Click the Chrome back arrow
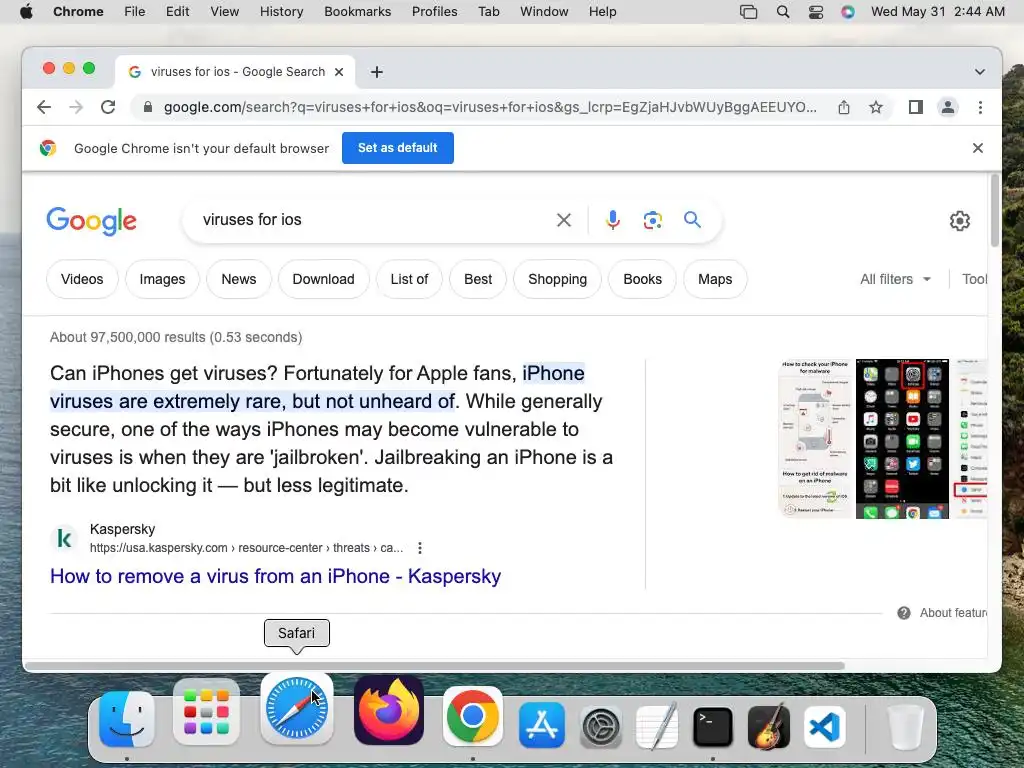Image resolution: width=1024 pixels, height=768 pixels. (x=44, y=107)
